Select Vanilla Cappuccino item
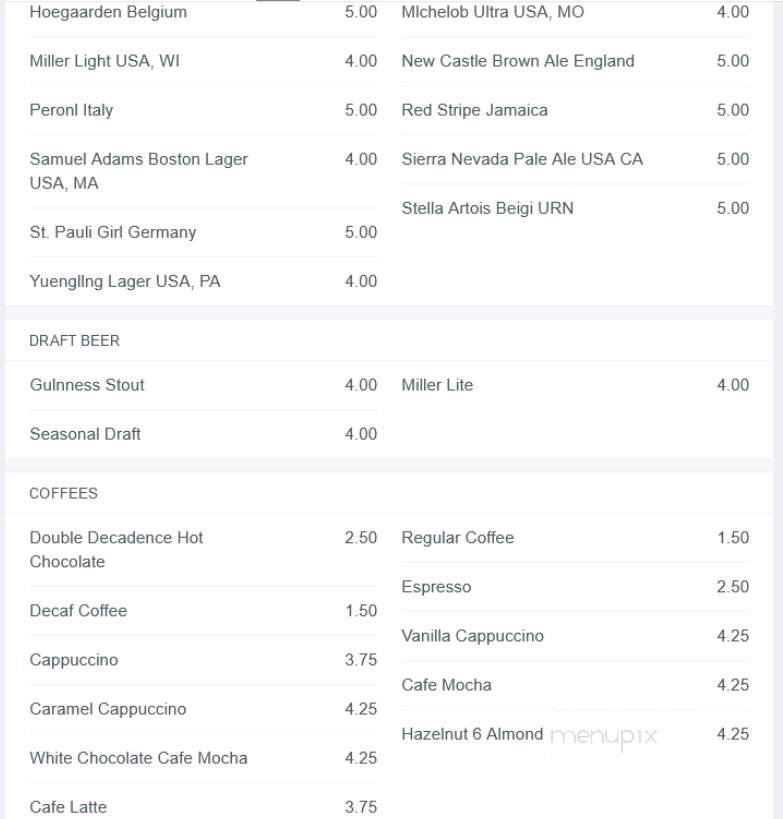 pyautogui.click(x=472, y=636)
